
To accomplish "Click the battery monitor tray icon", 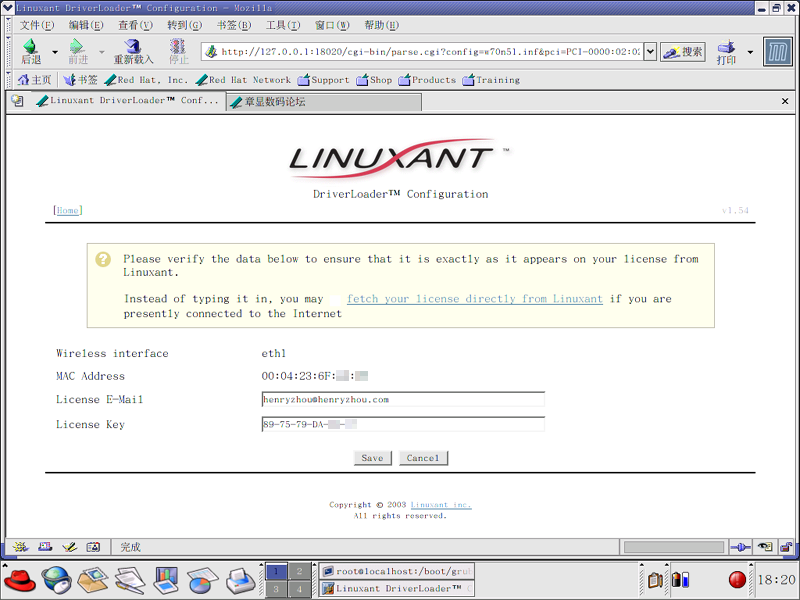I will (x=681, y=580).
